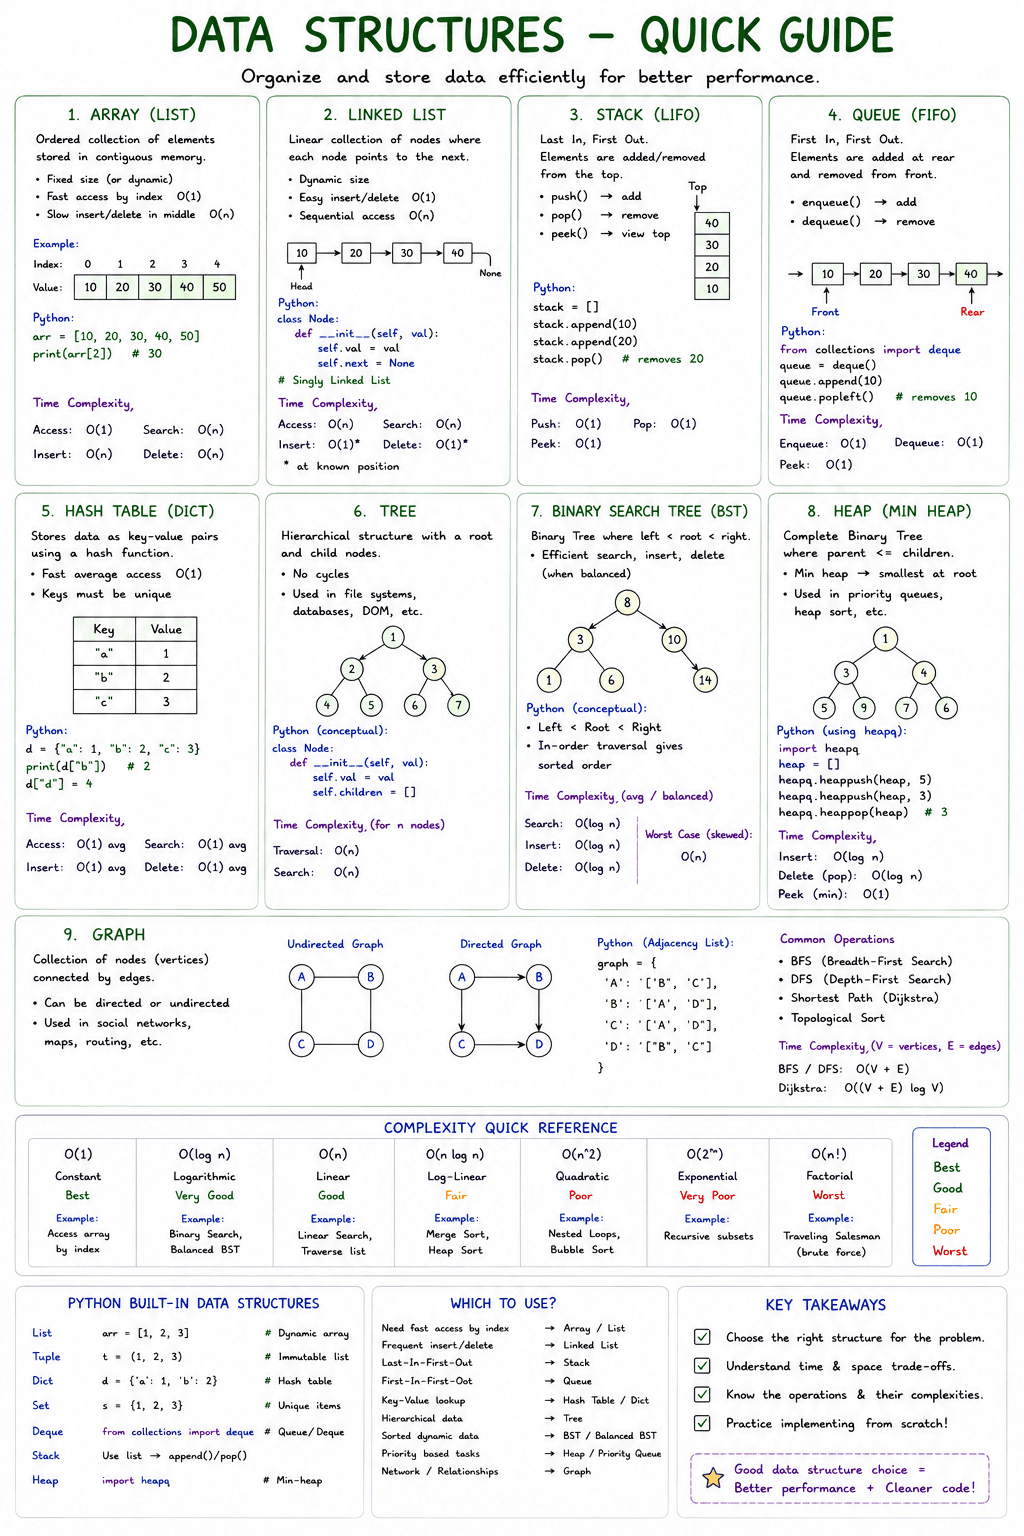Viewport: 1024px width, 1536px height.
Task: Click node C in the Directed Graph
Action: pyautogui.click(x=462, y=1044)
